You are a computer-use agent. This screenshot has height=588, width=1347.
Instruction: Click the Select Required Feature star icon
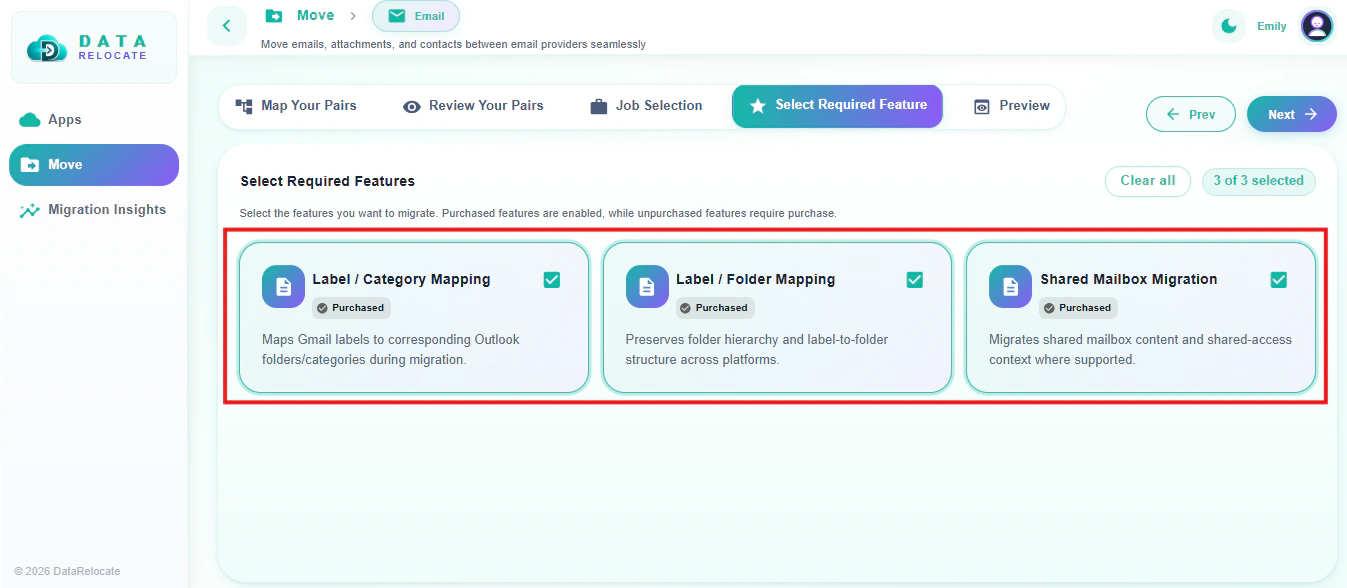tap(758, 105)
